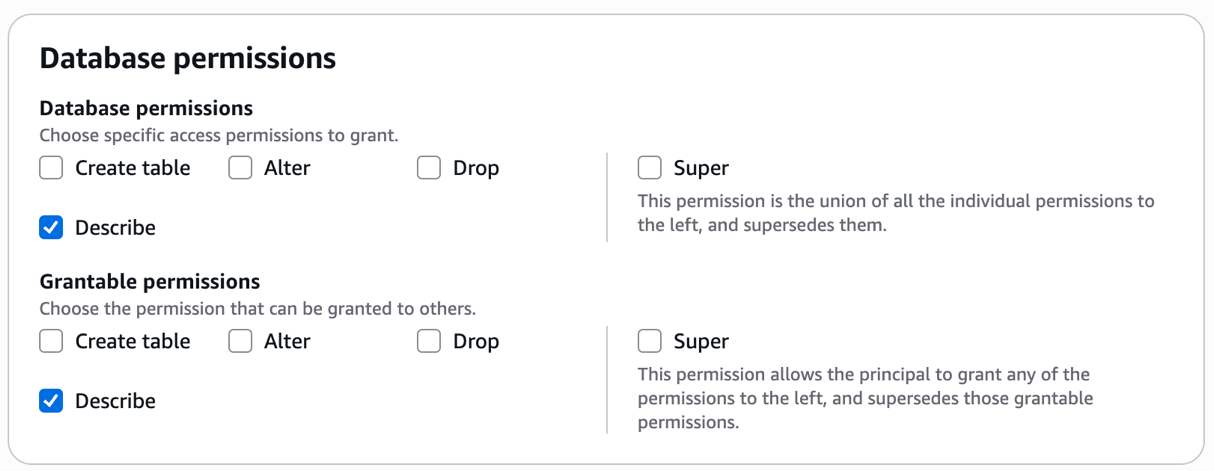Click the grantable Super description about the principal
This screenshot has height=471, width=1214.
(x=865, y=398)
